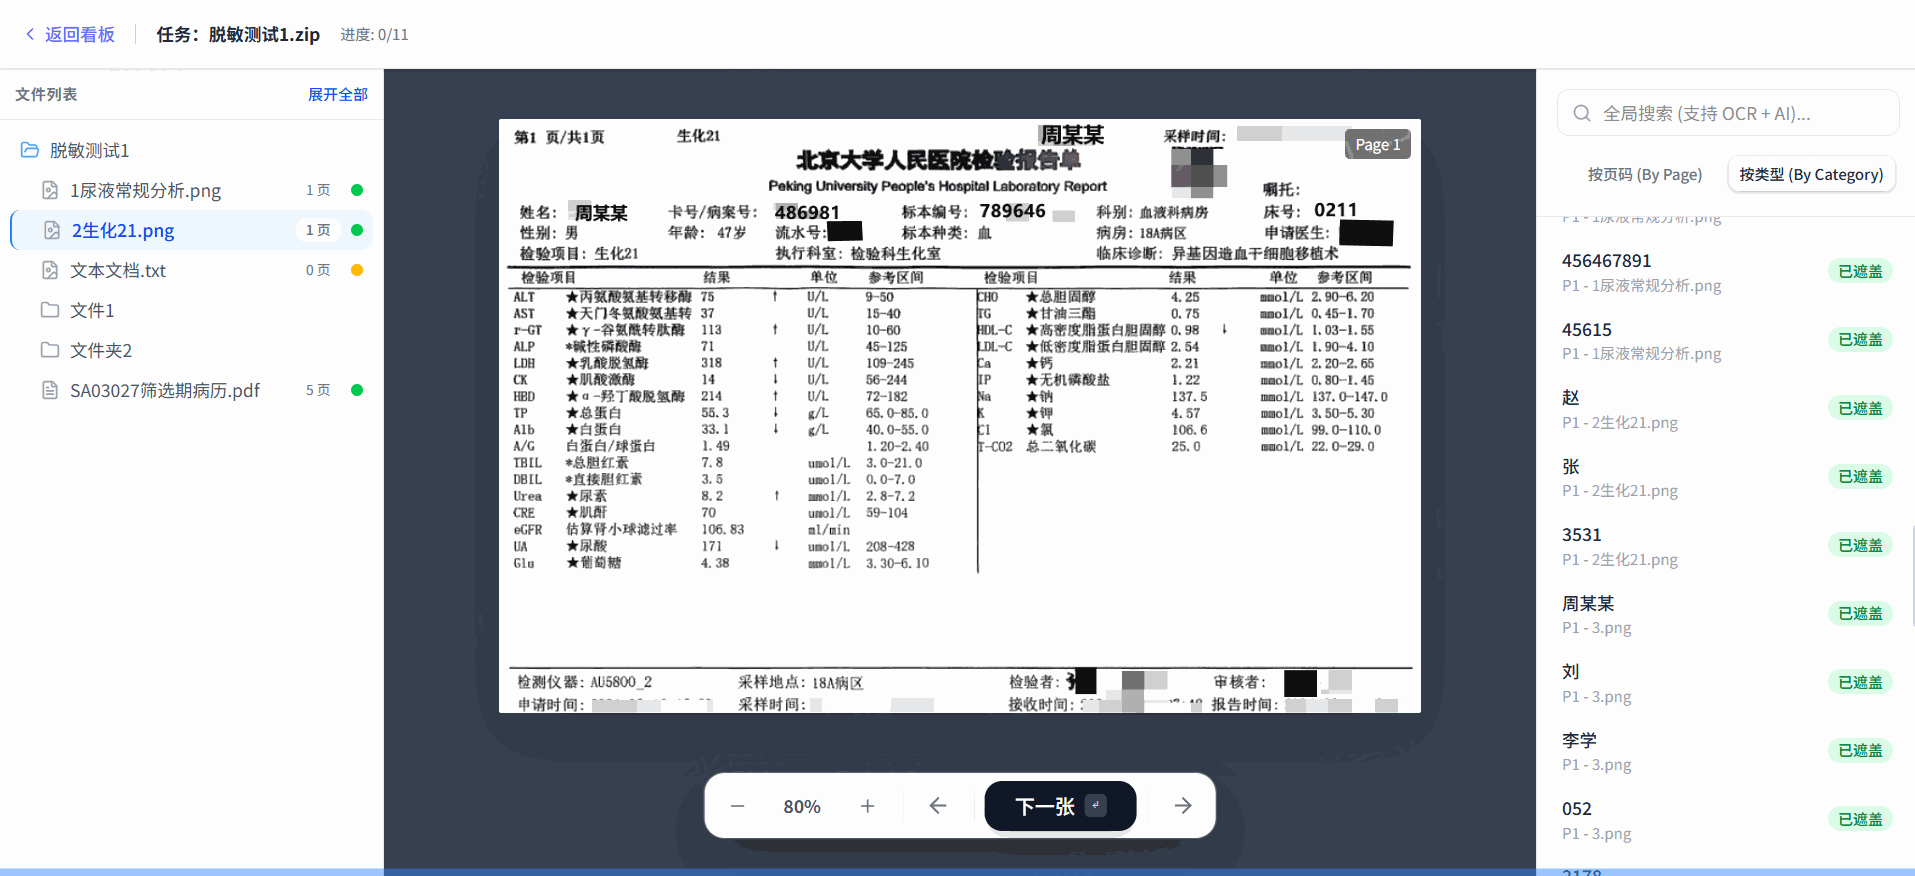Toggle 已遮盖 status for 周某某
This screenshot has width=1915, height=876.
[x=1860, y=613]
